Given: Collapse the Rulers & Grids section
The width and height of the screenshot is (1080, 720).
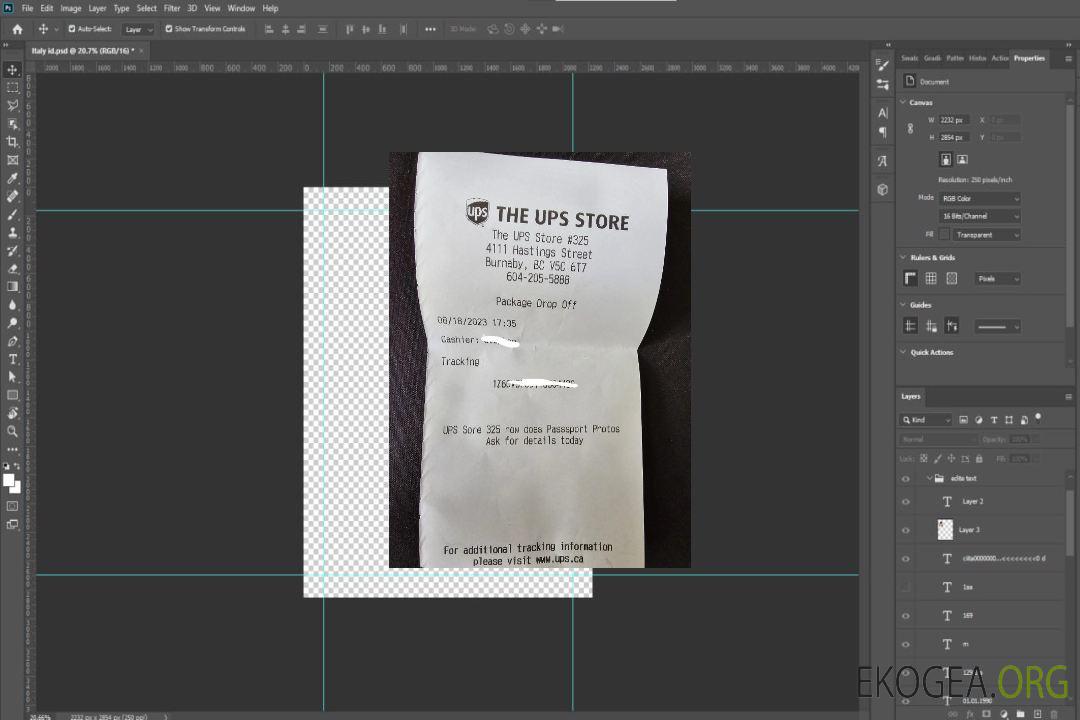Looking at the screenshot, I should coord(903,257).
